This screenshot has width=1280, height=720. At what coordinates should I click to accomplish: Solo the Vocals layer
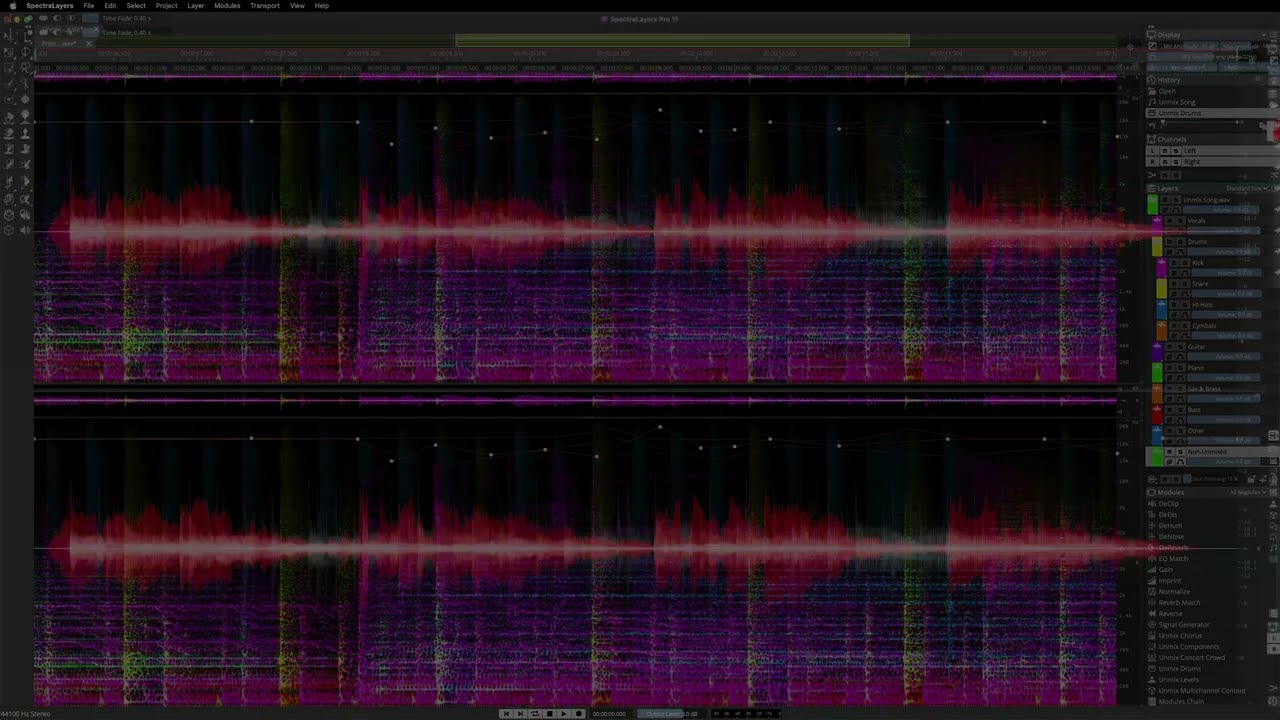(1180, 221)
